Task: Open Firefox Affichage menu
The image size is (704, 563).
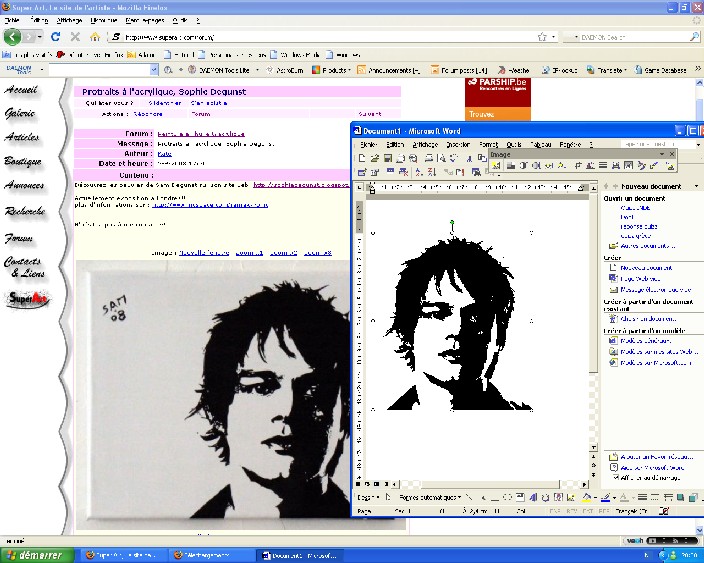Action: 69,20
